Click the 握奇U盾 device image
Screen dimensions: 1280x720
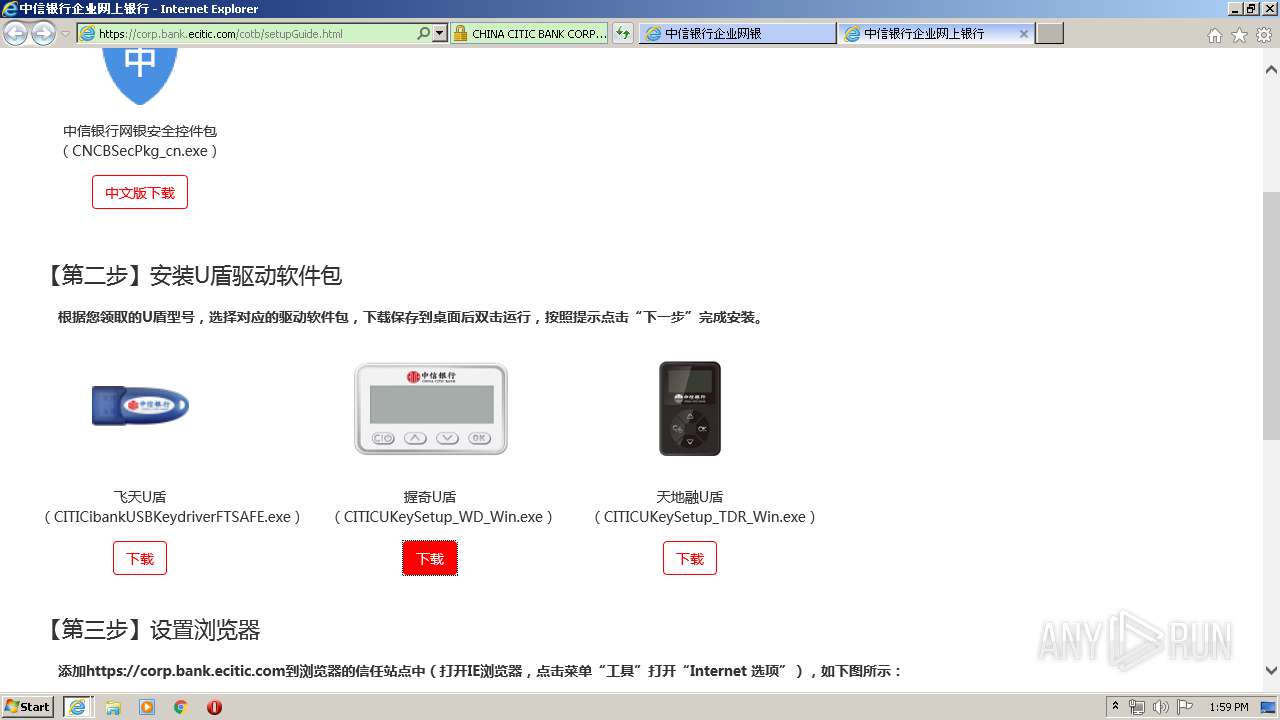tap(431, 409)
